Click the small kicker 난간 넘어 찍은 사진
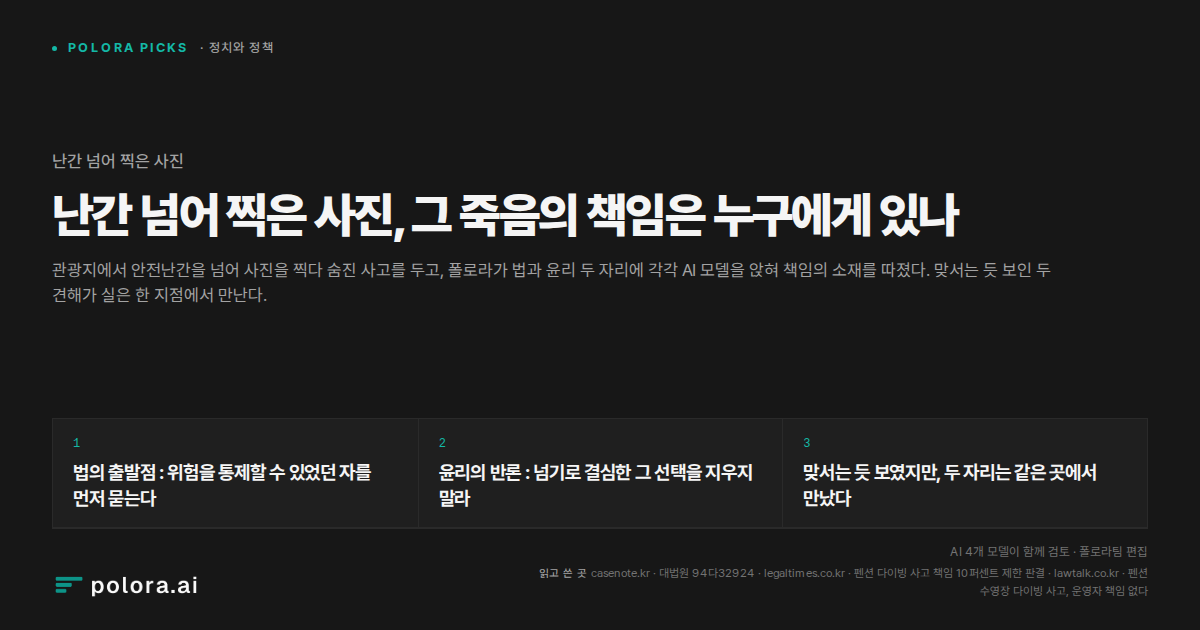Viewport: 1200px width, 630px height. pyautogui.click(x=117, y=160)
